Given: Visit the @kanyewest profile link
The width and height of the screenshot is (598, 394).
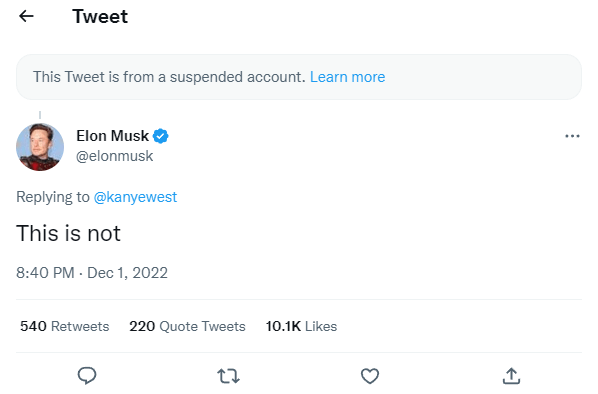Looking at the screenshot, I should coord(135,197).
